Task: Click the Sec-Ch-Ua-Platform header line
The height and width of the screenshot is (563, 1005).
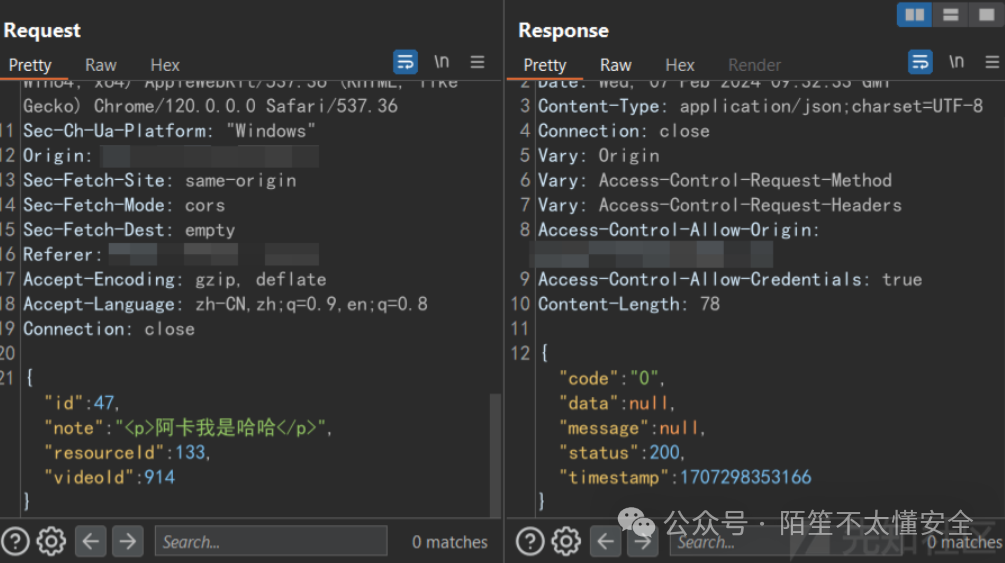Action: [x=169, y=131]
